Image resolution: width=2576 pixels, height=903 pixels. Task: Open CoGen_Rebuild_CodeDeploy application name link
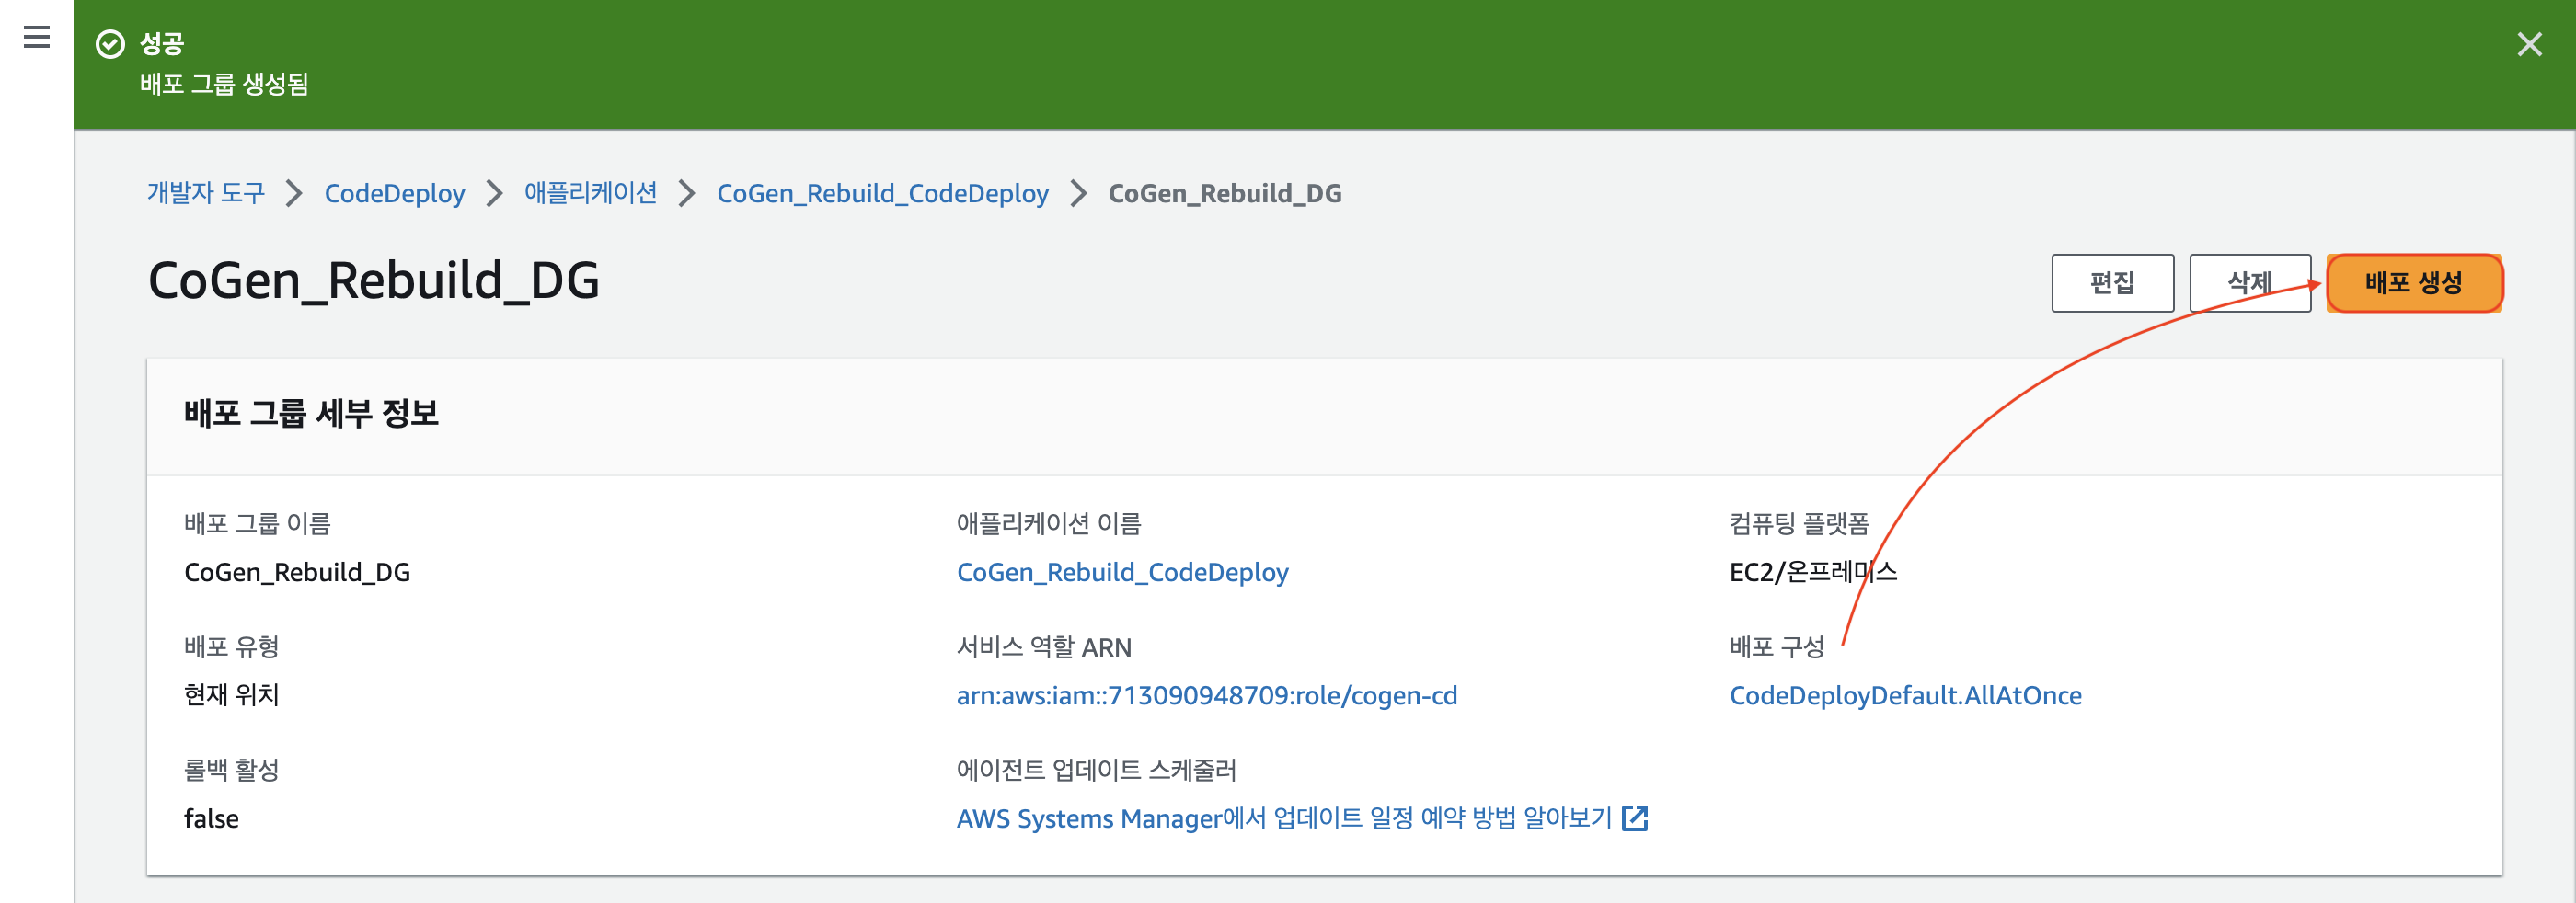(1122, 572)
